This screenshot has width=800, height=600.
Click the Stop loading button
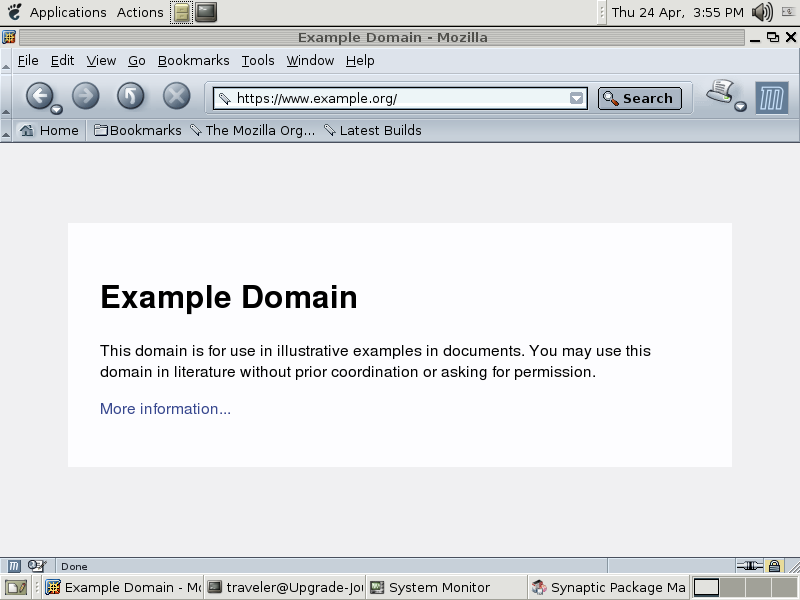[x=176, y=96]
